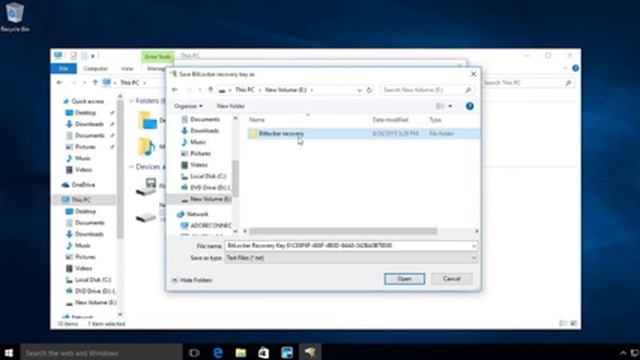Screen dimensions: 640x360
Task: Show hidden system tray icons
Action: pos(623,353)
